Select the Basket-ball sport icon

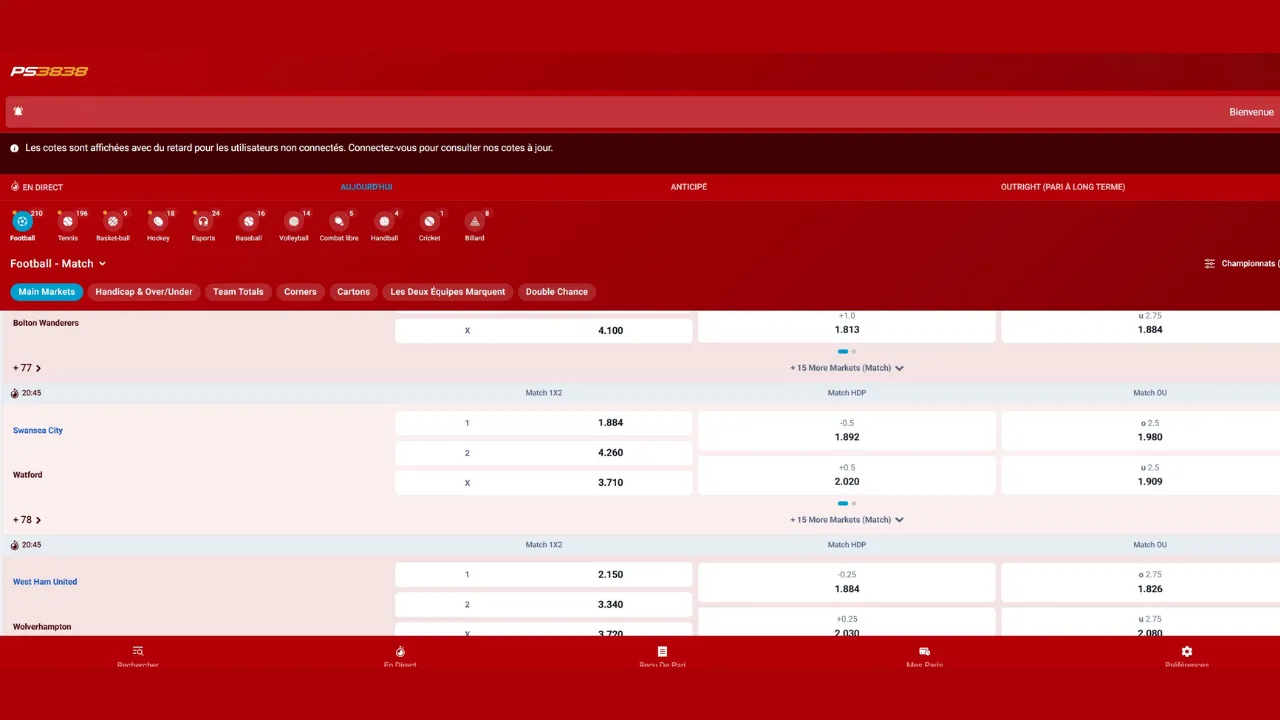[x=113, y=221]
